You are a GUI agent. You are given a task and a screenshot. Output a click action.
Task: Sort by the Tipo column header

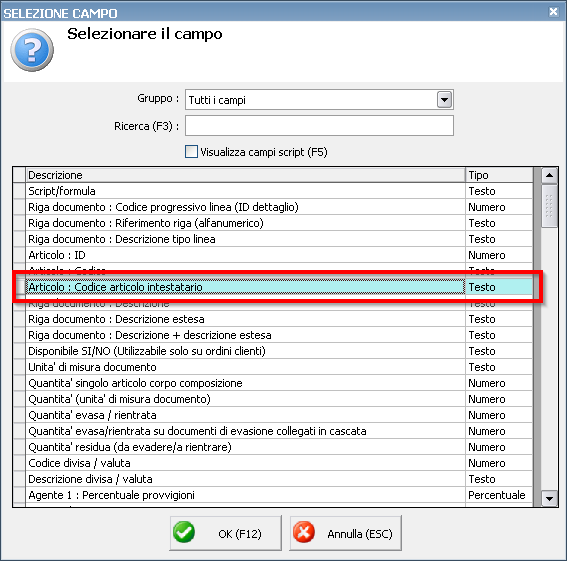click(499, 175)
